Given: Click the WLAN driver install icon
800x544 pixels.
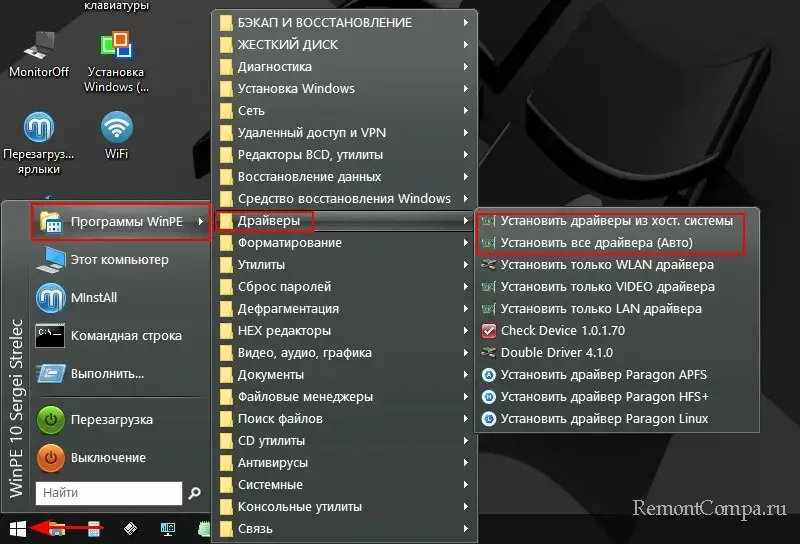Looking at the screenshot, I should click(x=489, y=265).
